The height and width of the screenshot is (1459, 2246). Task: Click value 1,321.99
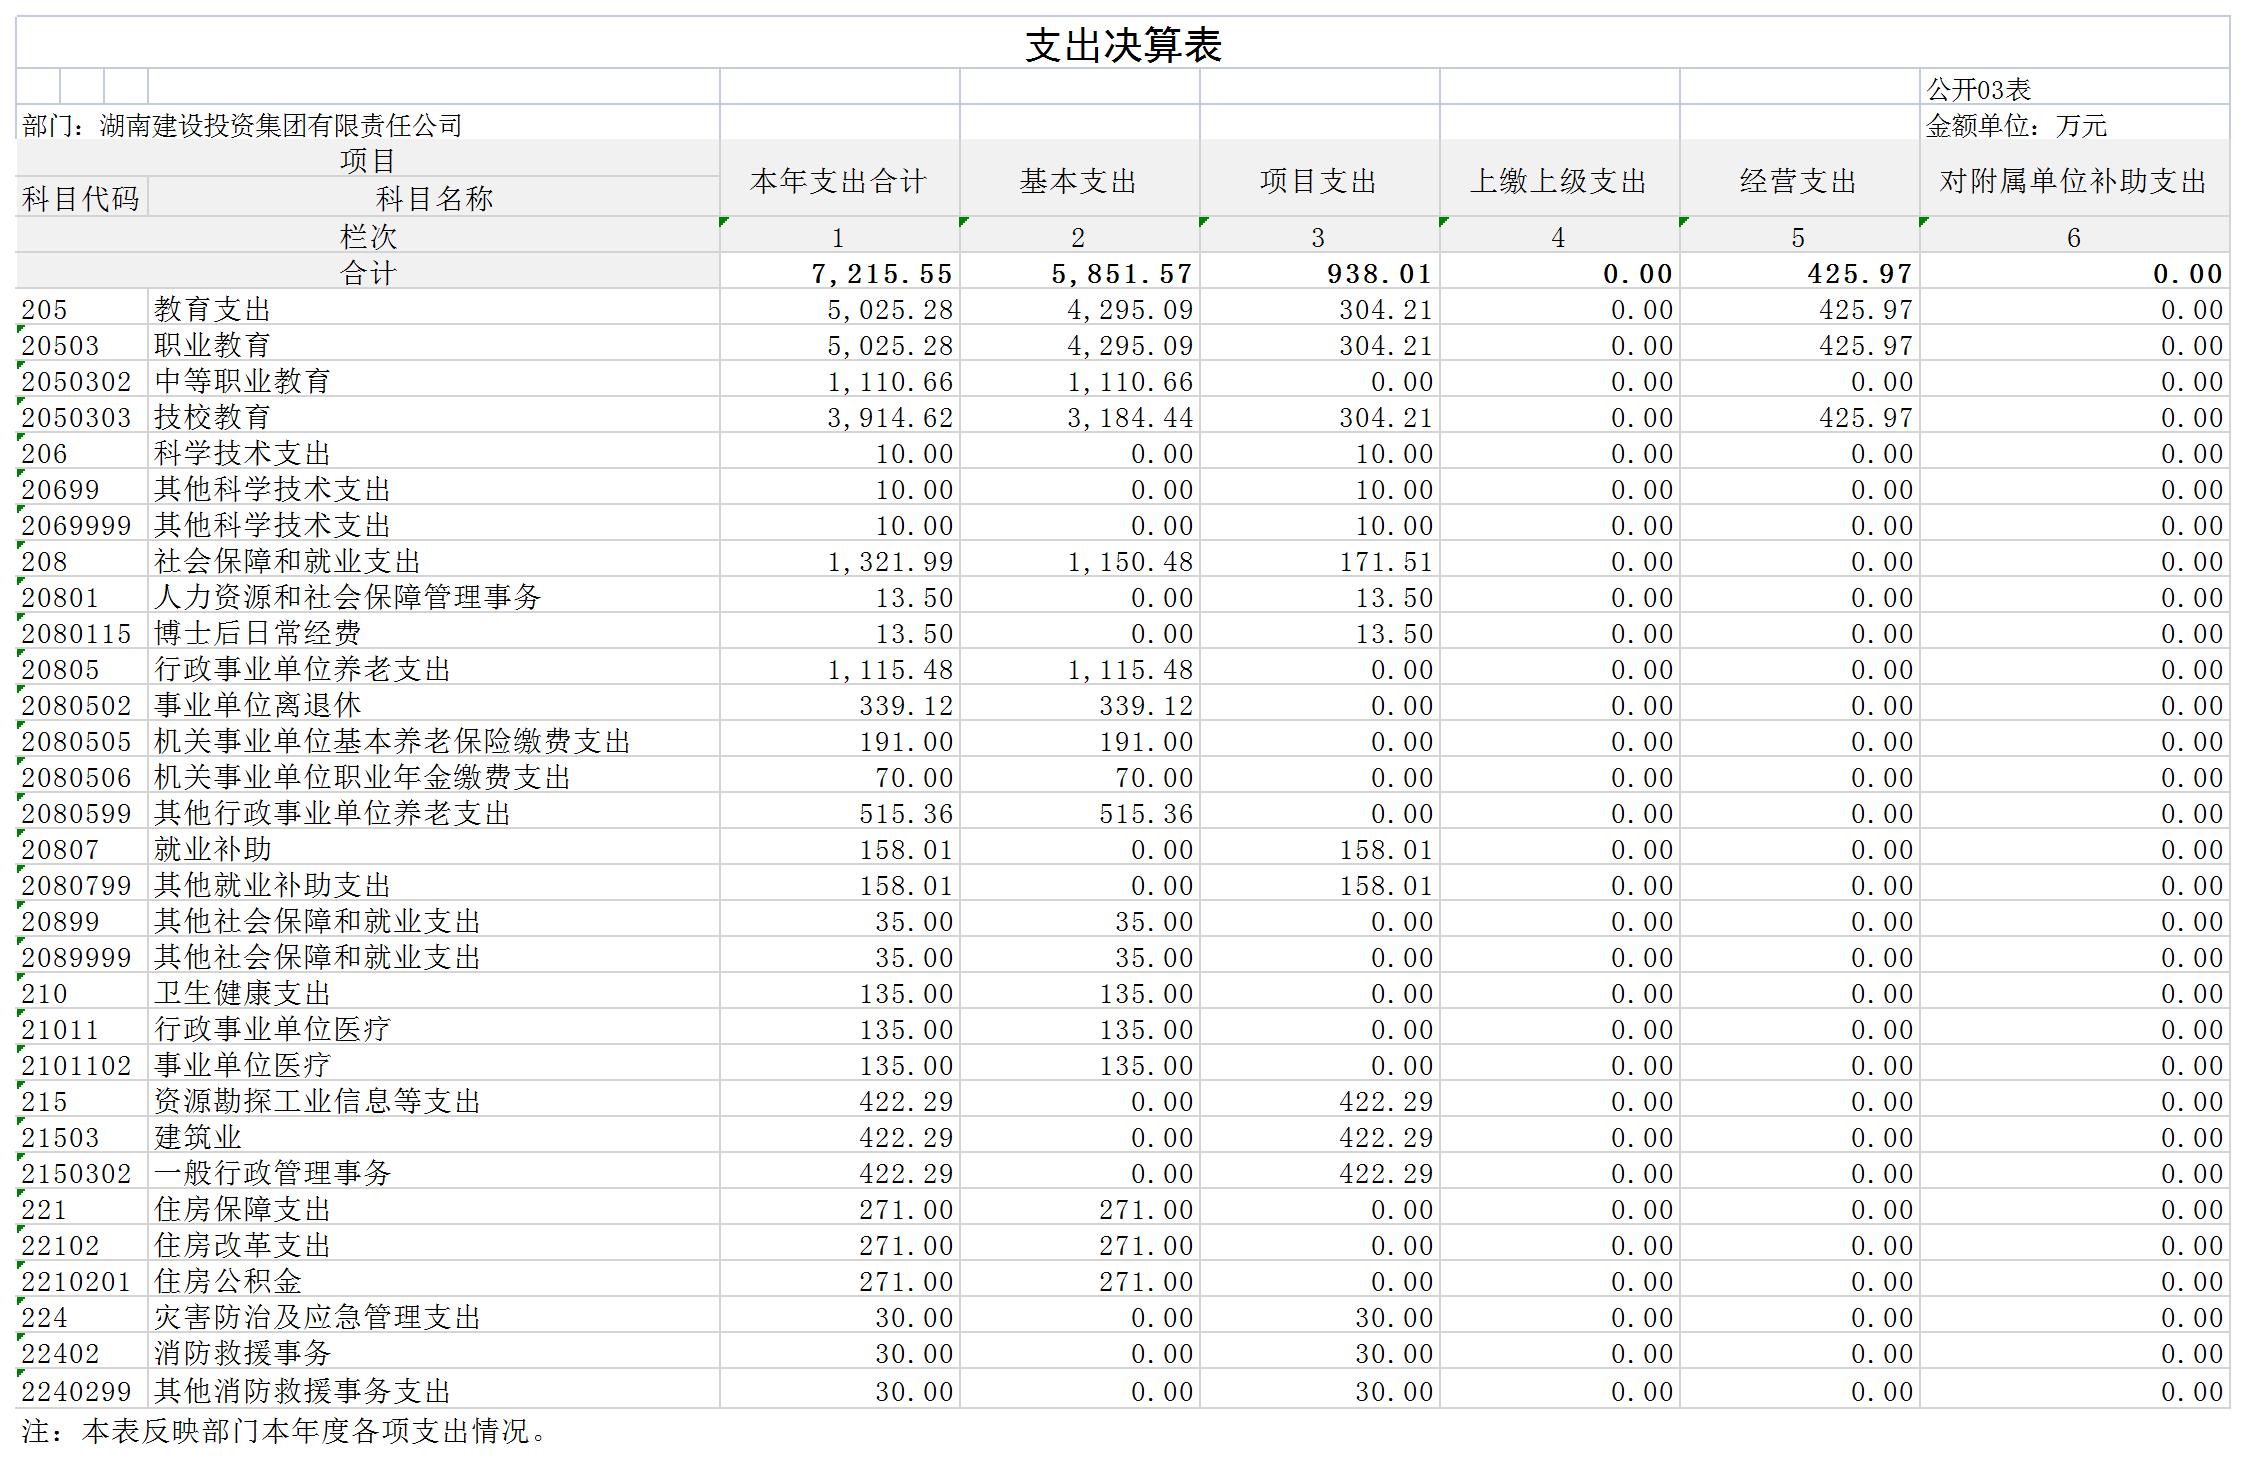point(839,561)
